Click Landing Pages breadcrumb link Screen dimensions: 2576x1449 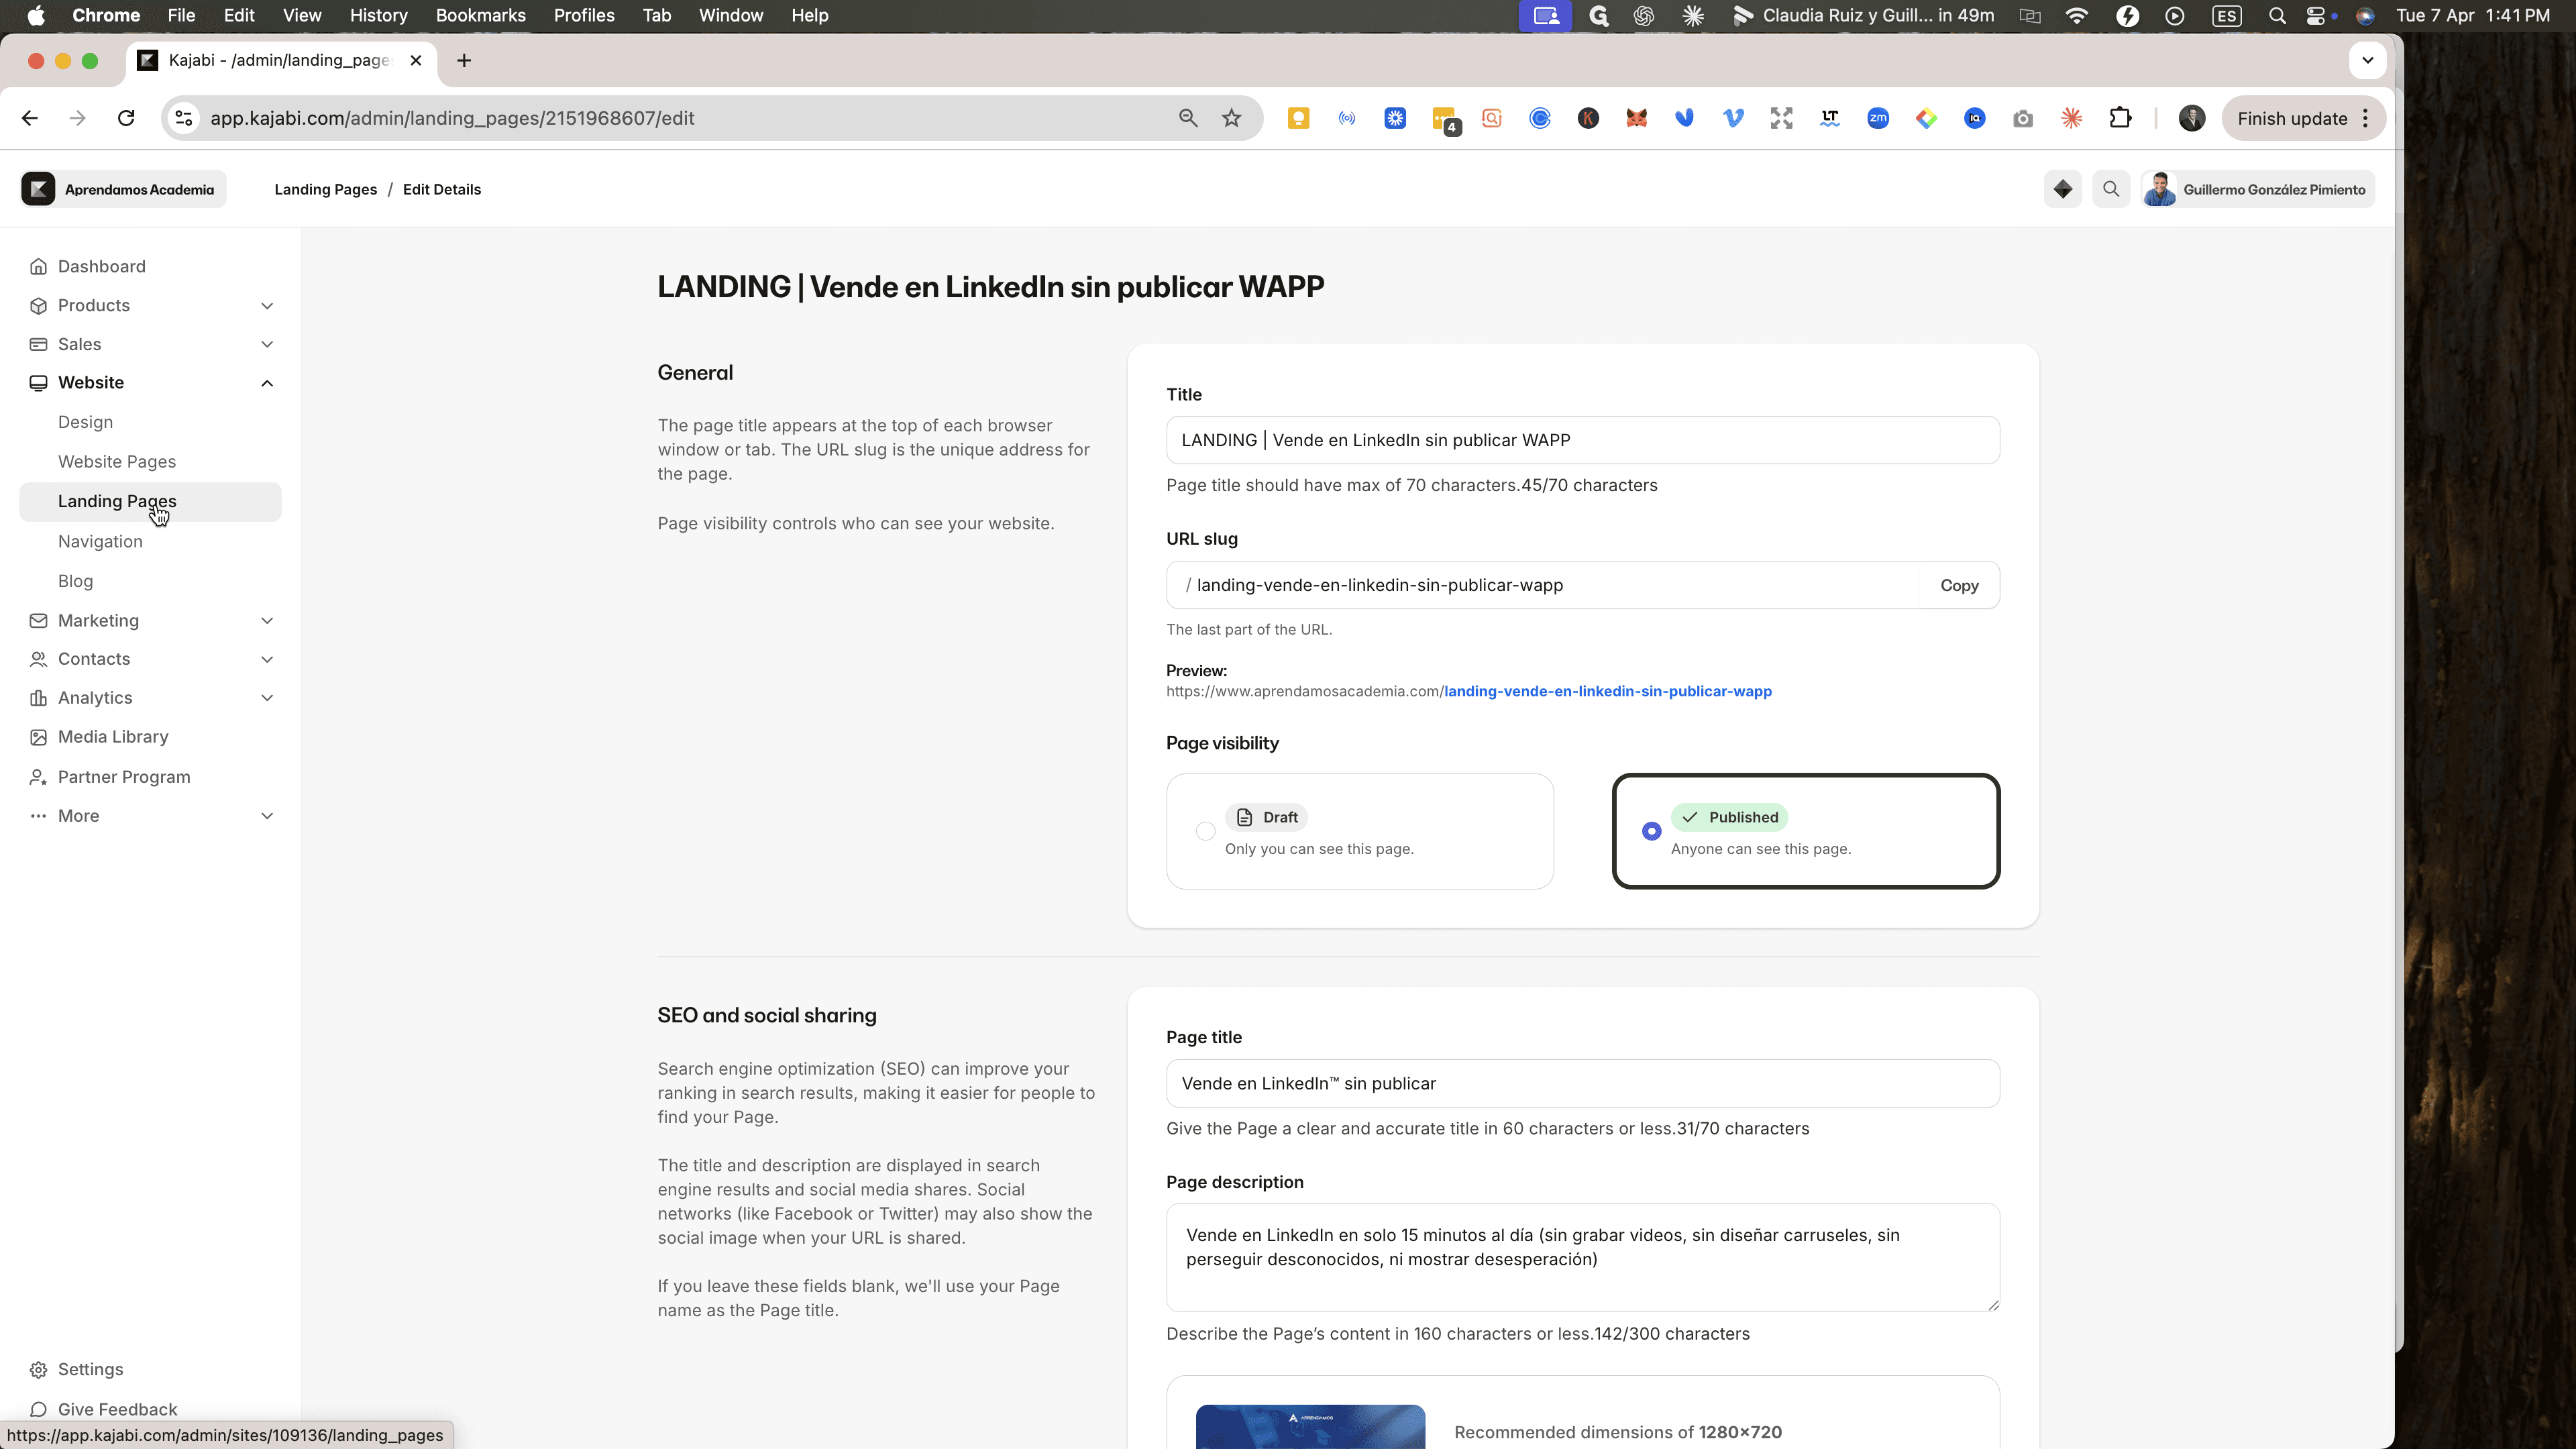click(325, 189)
